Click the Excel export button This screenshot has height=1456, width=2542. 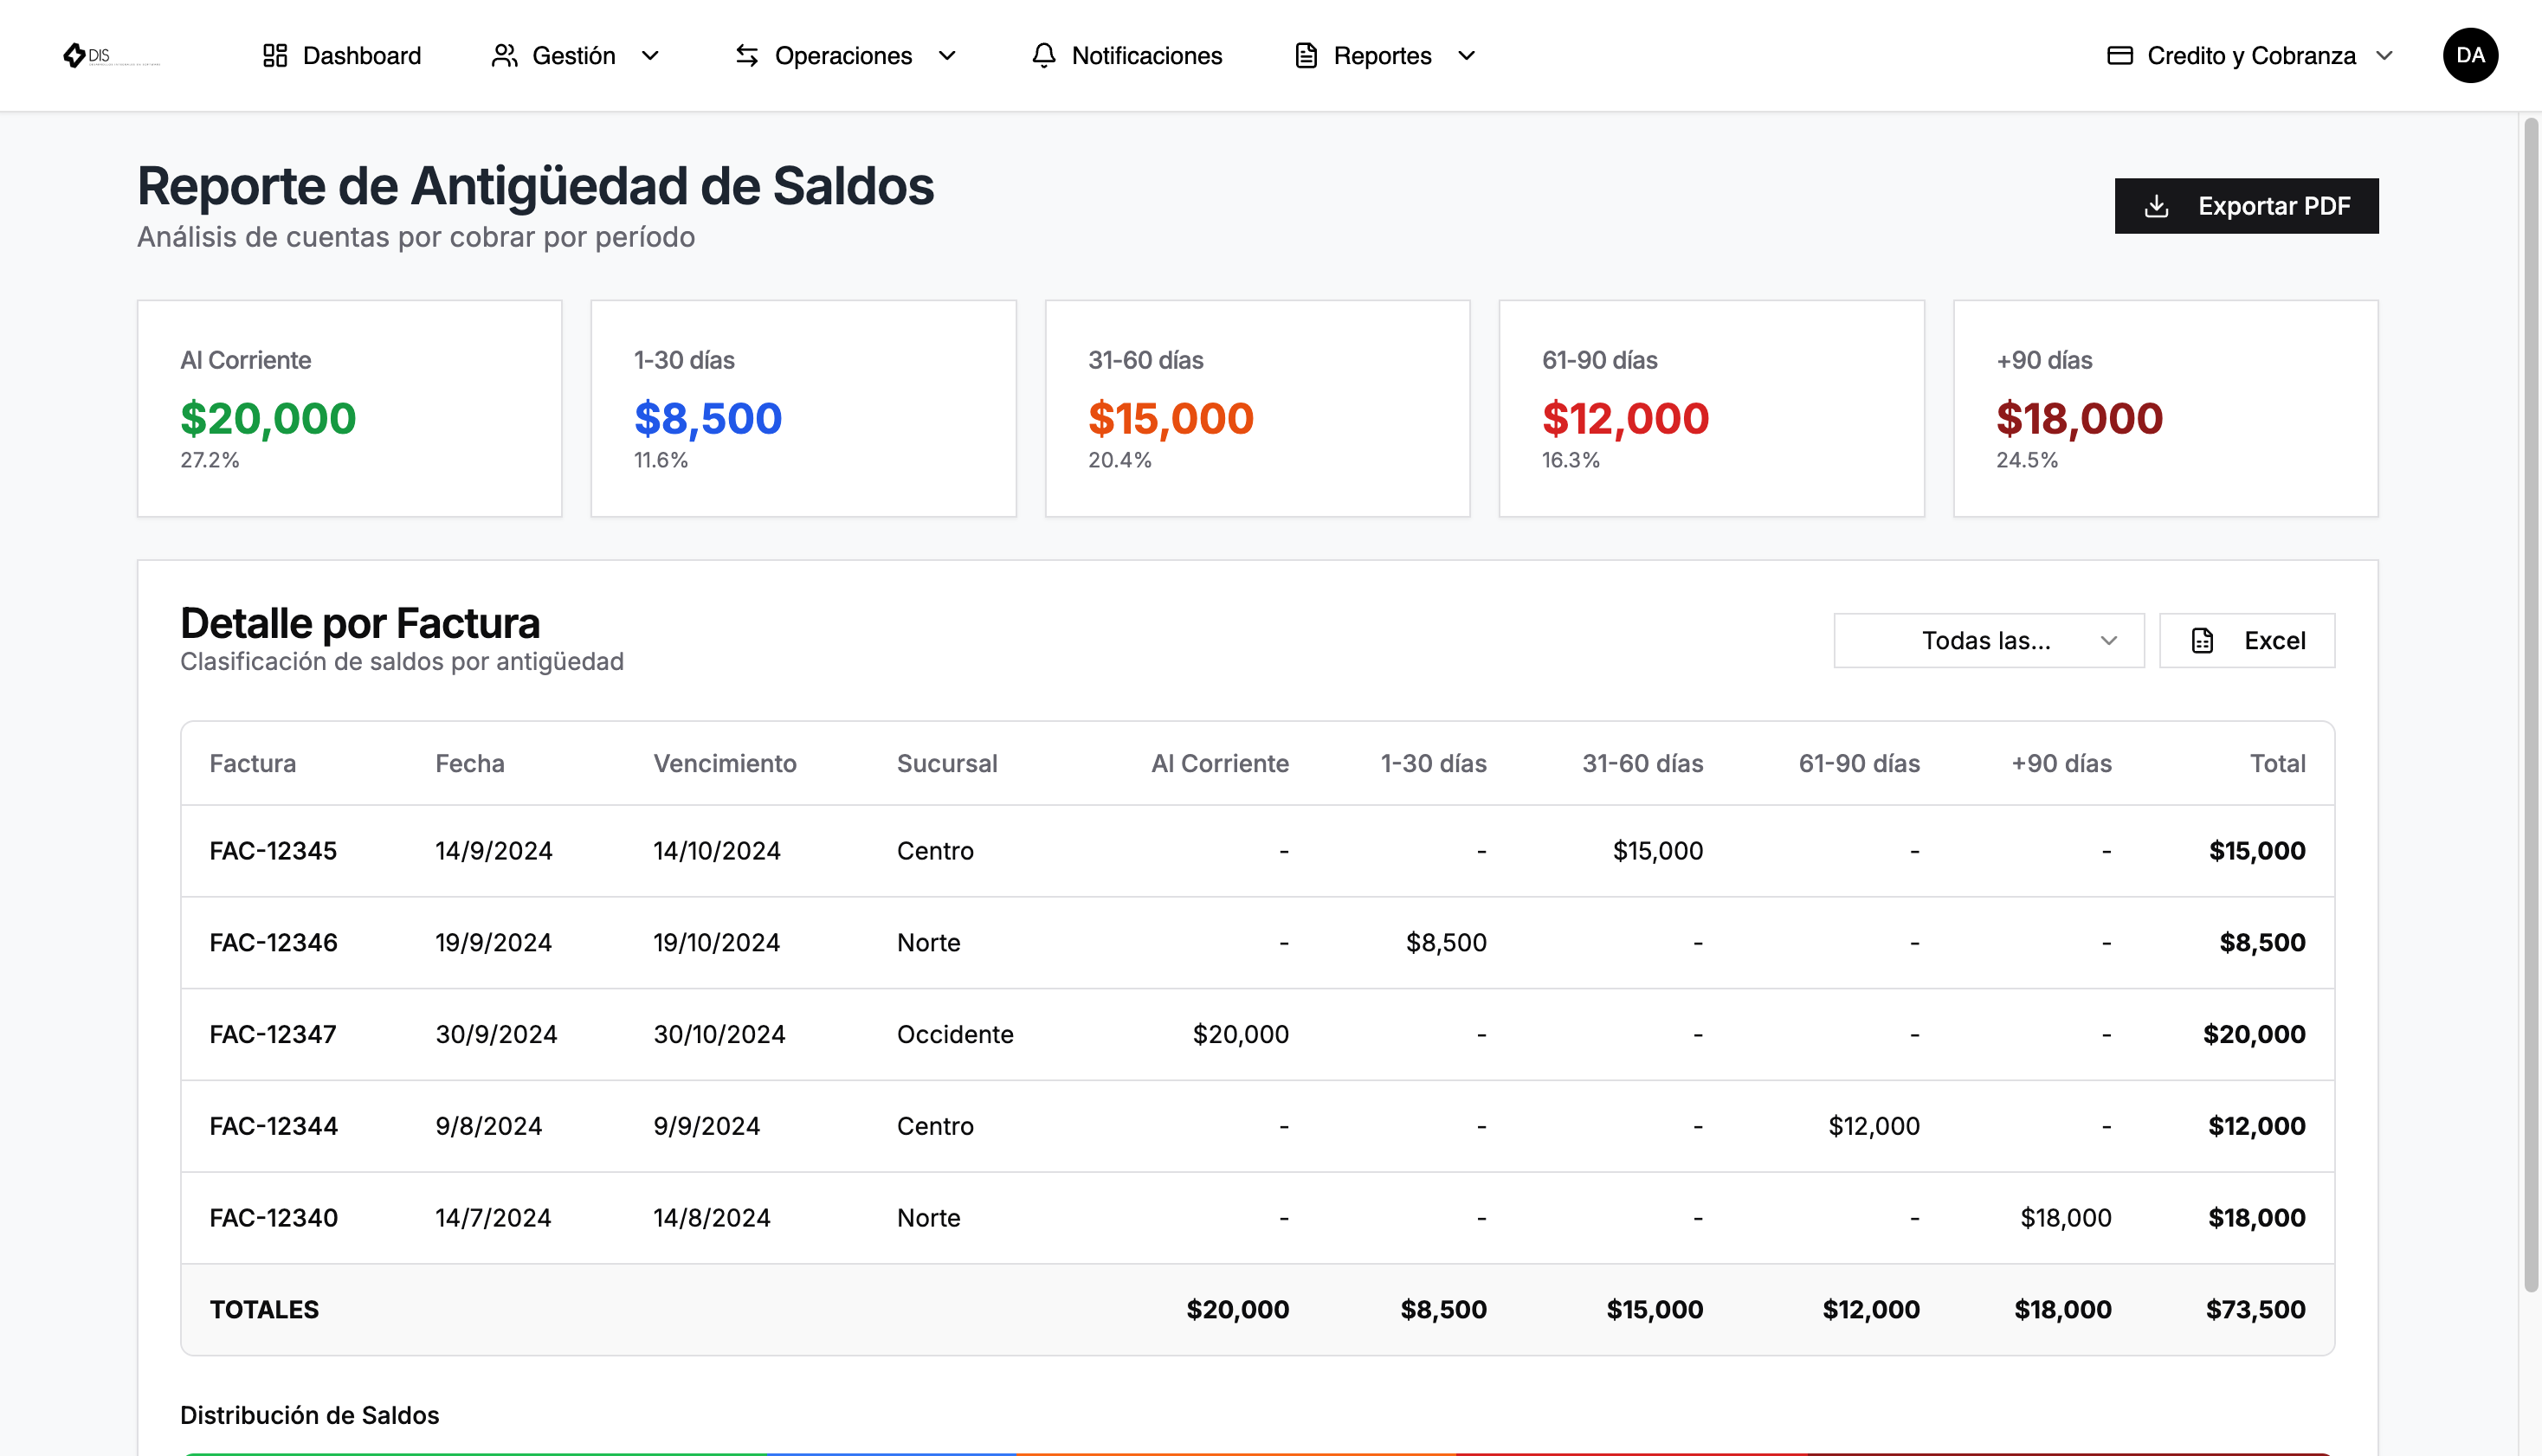click(2247, 640)
